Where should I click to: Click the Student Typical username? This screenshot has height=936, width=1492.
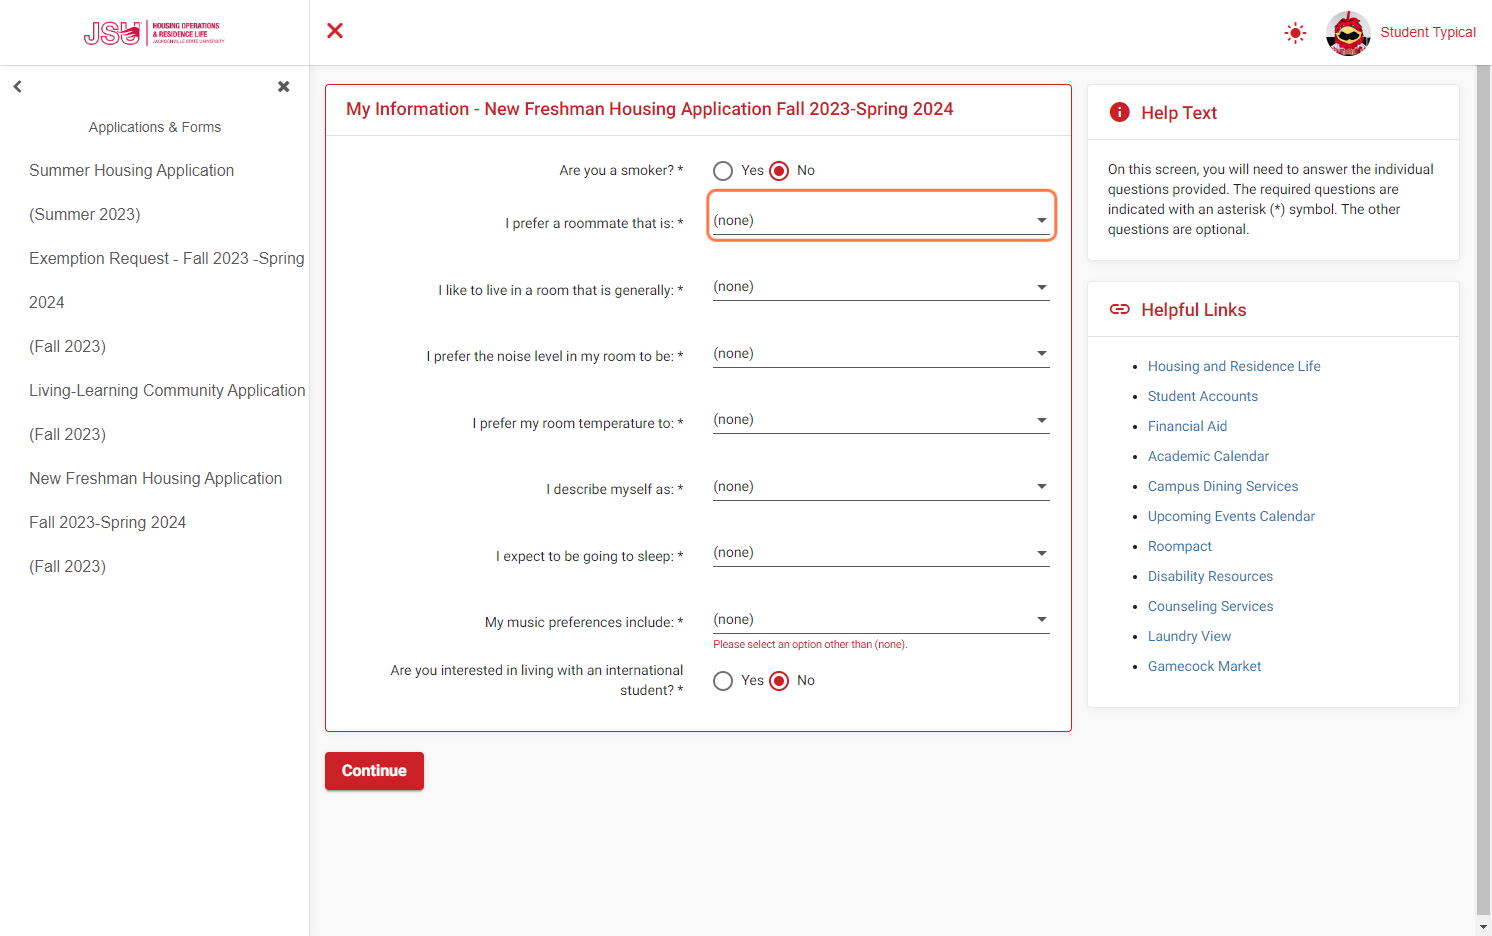pos(1428,33)
